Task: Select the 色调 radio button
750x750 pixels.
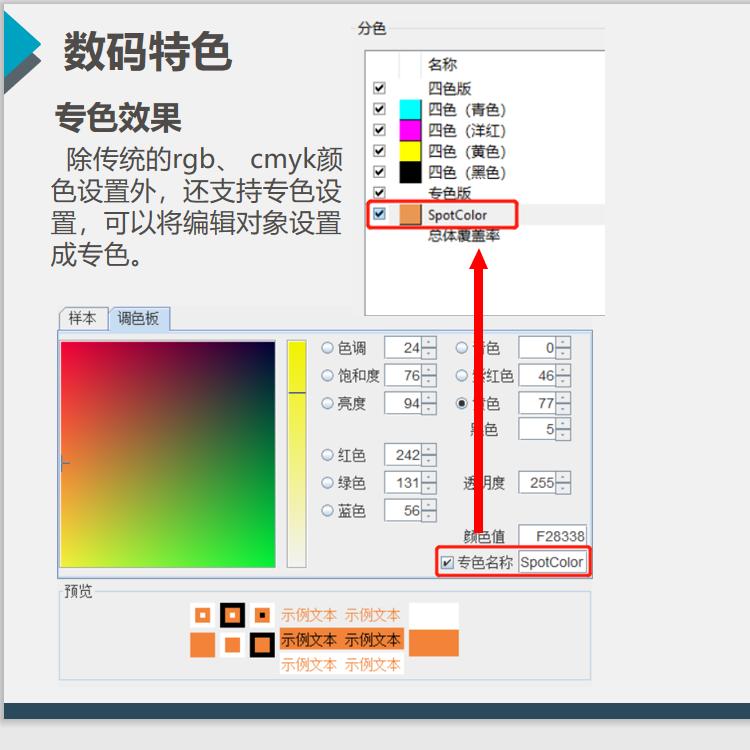Action: (x=327, y=348)
